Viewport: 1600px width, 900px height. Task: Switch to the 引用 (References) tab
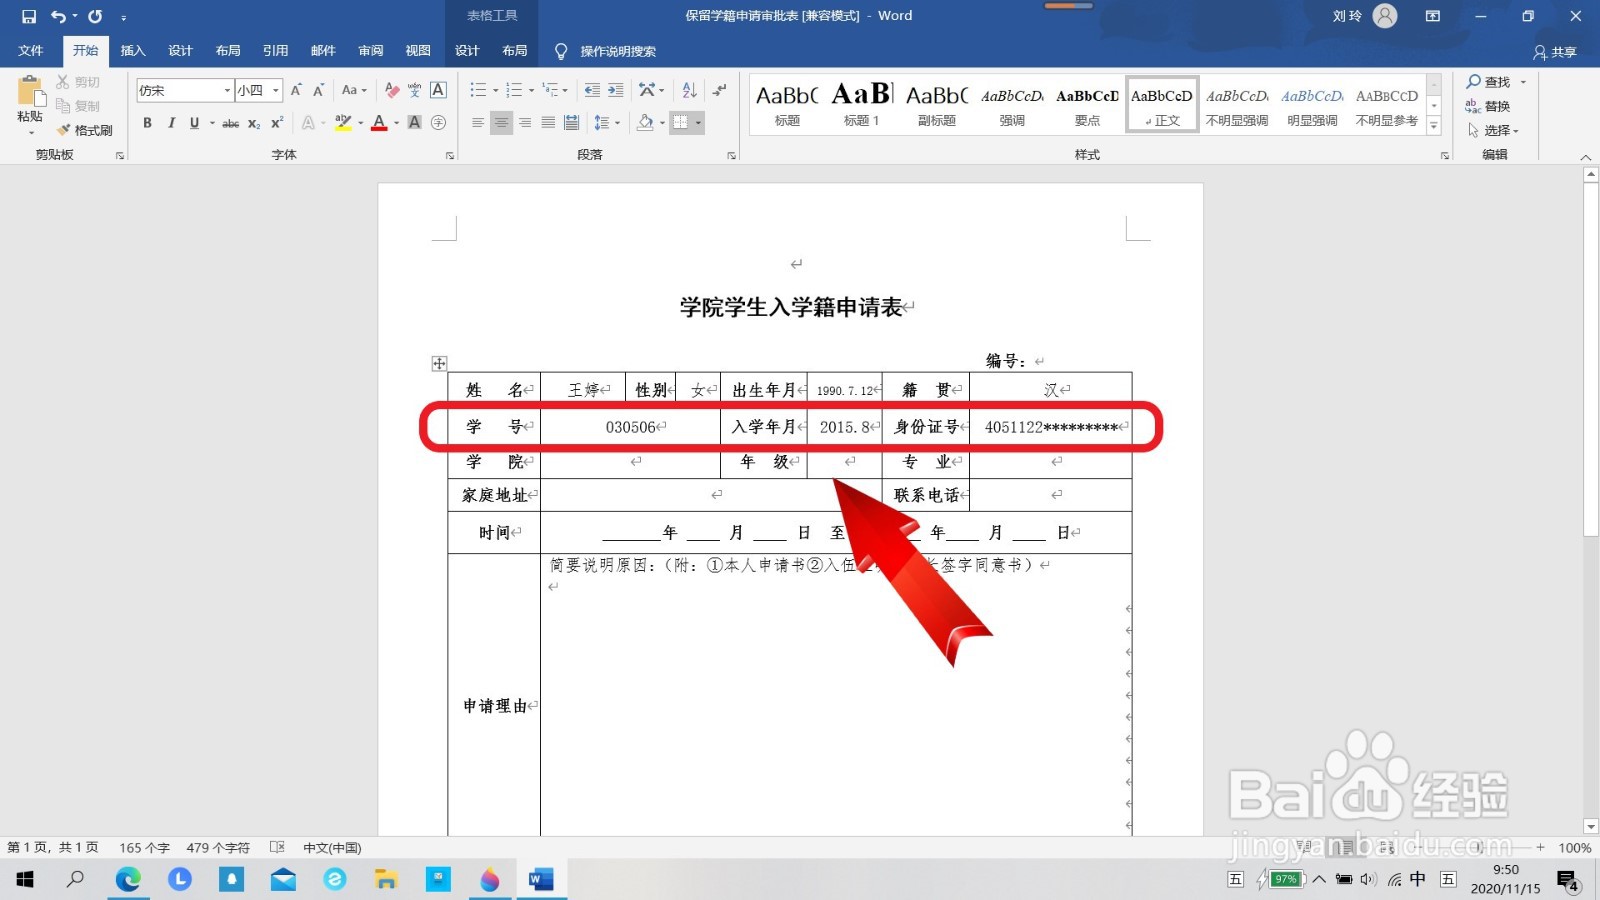coord(275,51)
